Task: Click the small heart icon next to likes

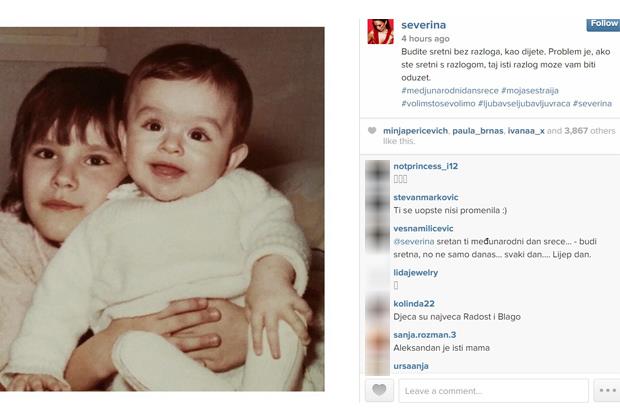Action: coord(372,131)
